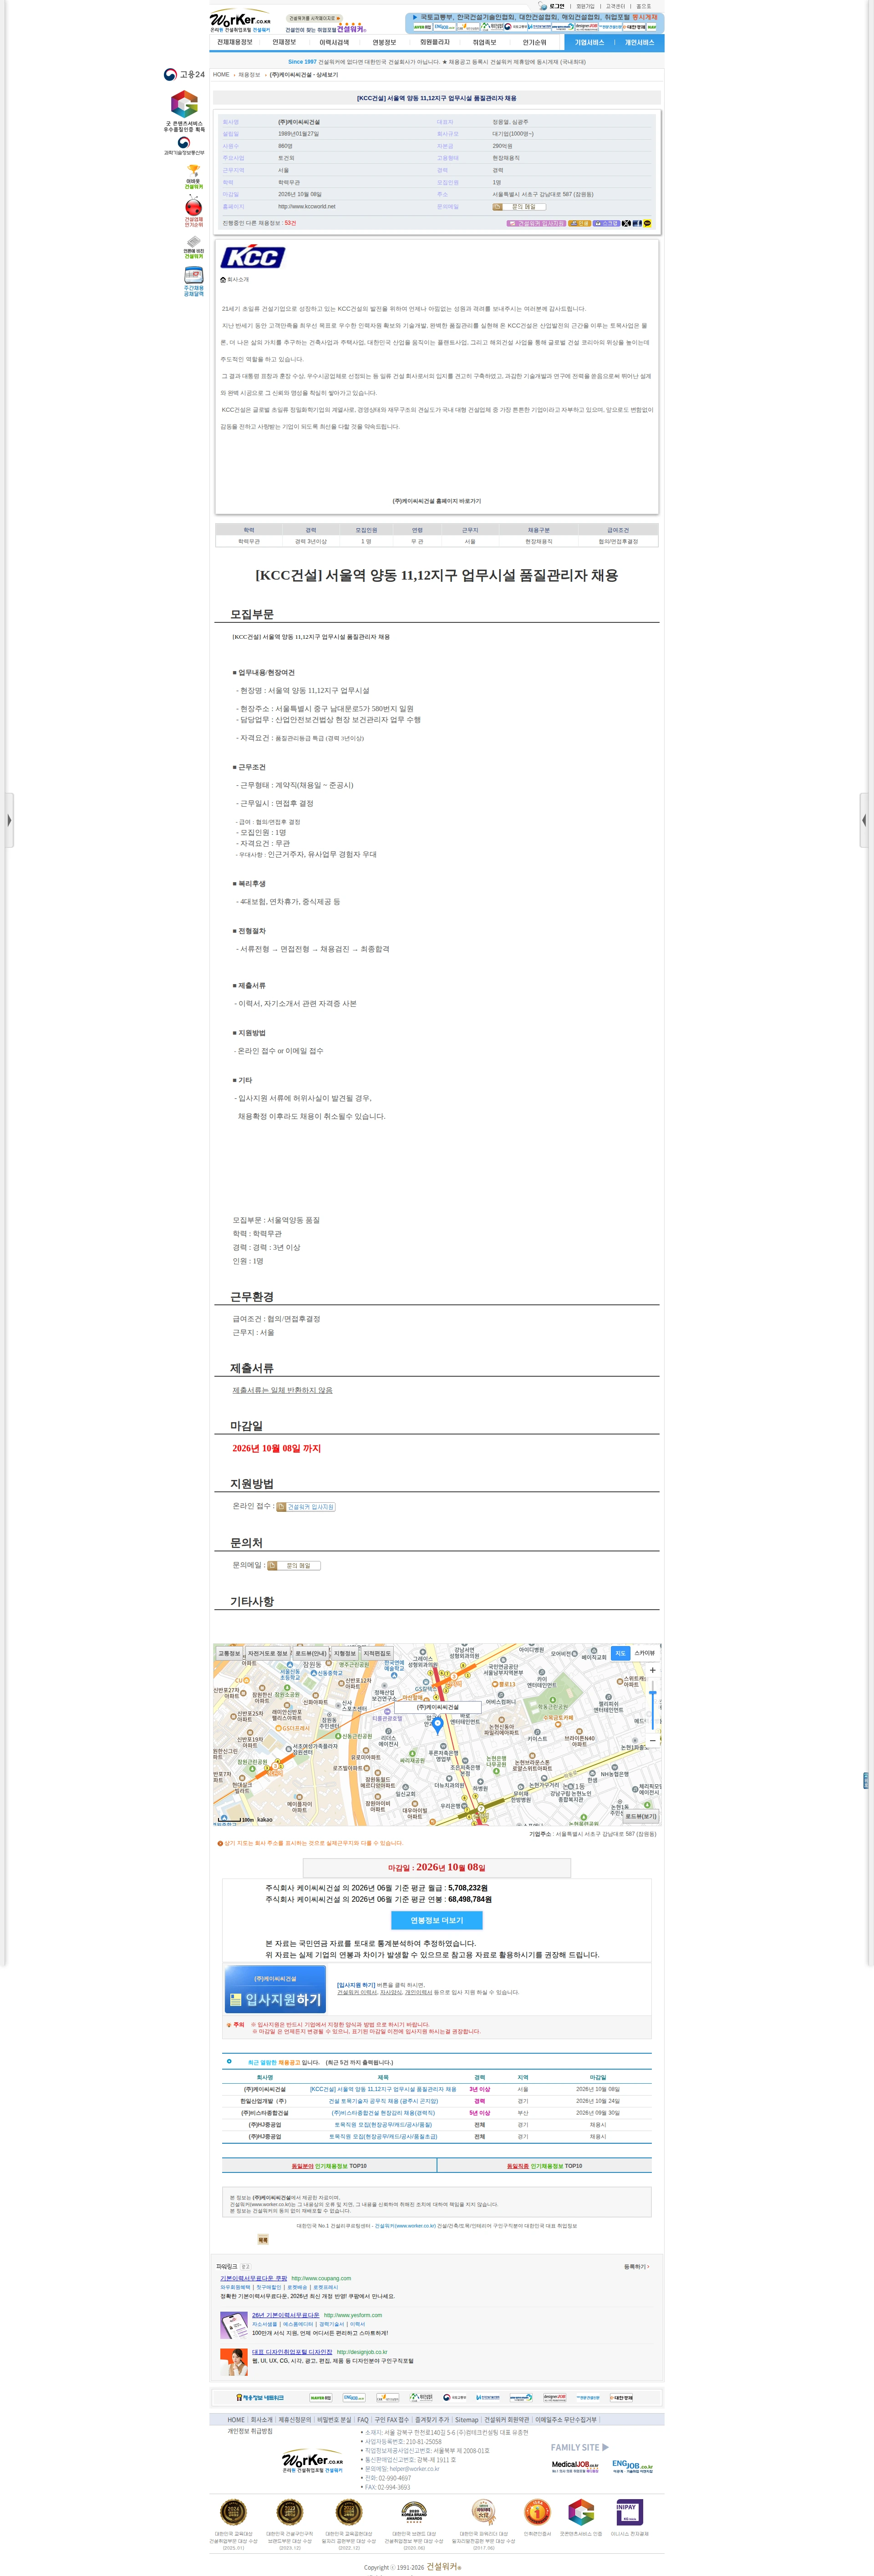Open the 비스타종합건설 현장감리 채용 posting

pos(383,2113)
